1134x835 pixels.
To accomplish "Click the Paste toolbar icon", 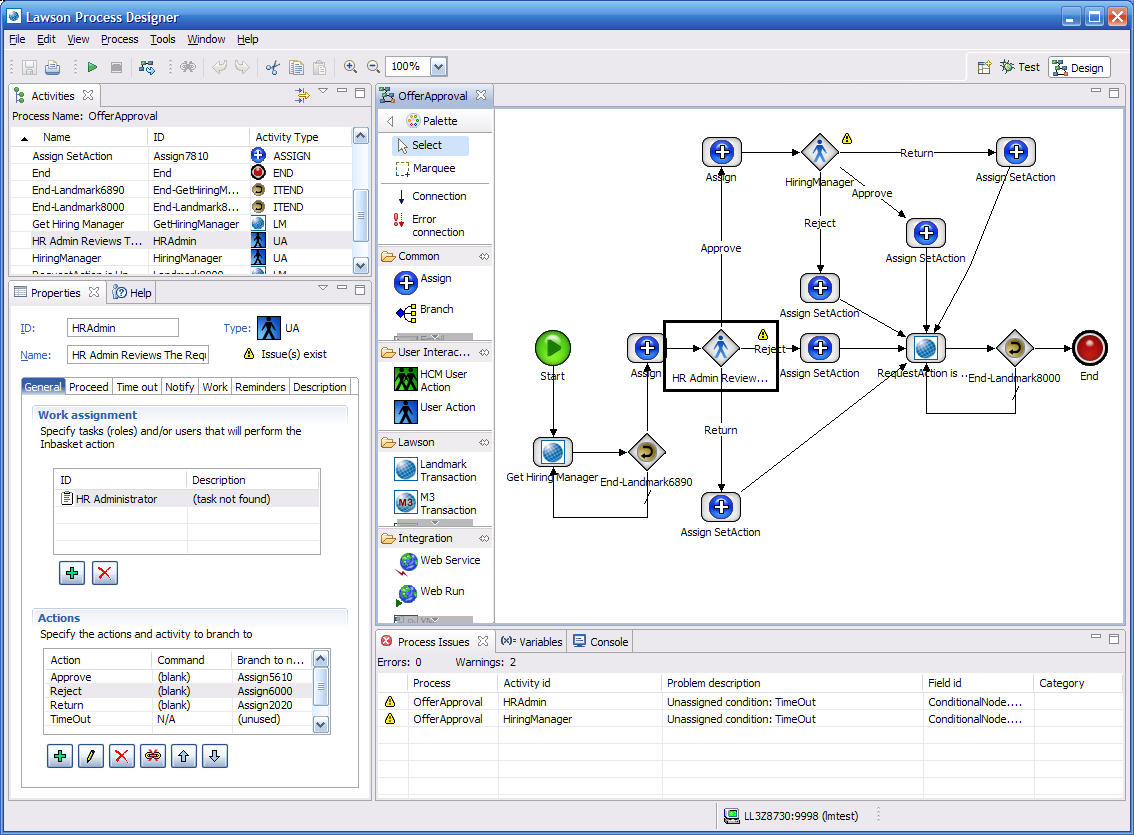I will [x=319, y=67].
